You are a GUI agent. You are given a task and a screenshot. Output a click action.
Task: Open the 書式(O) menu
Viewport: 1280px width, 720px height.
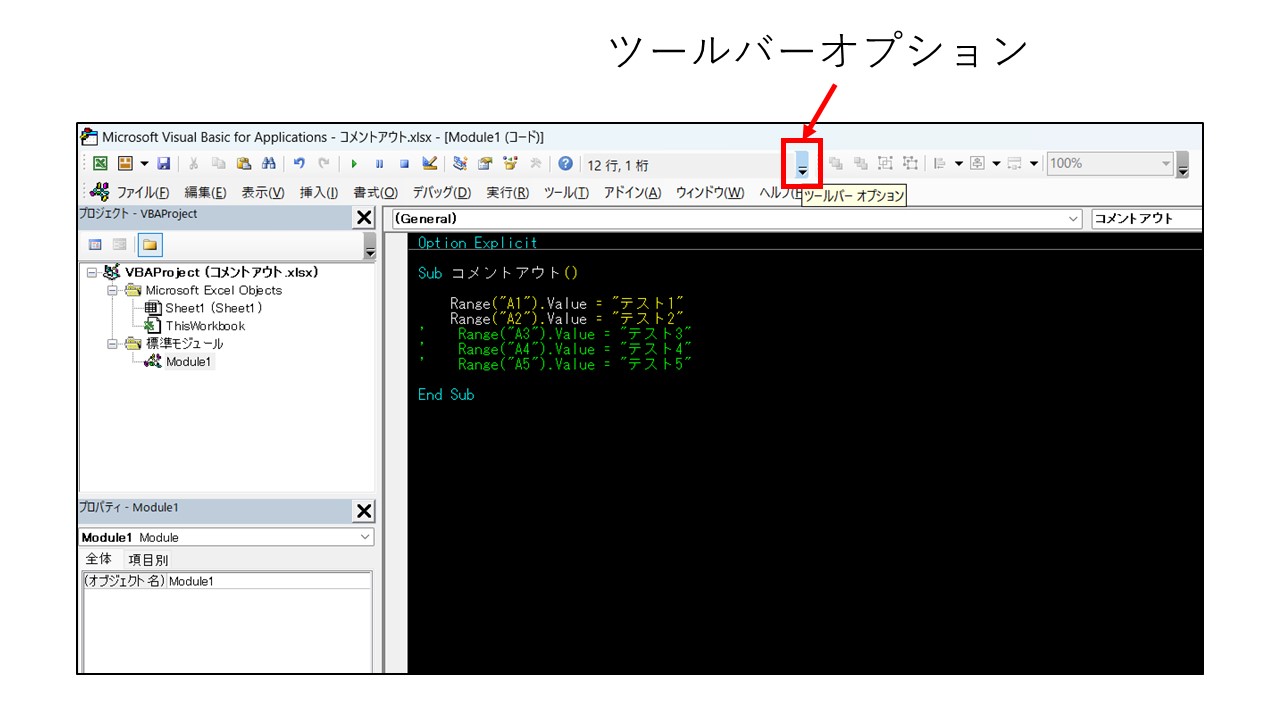(376, 193)
